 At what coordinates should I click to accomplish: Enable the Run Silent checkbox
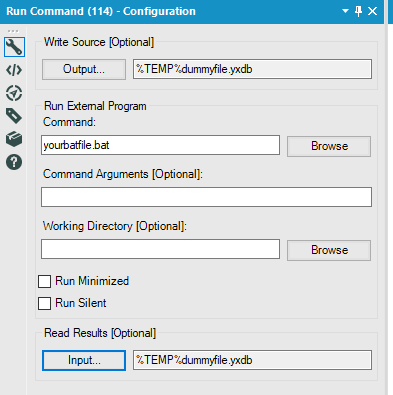[44, 304]
